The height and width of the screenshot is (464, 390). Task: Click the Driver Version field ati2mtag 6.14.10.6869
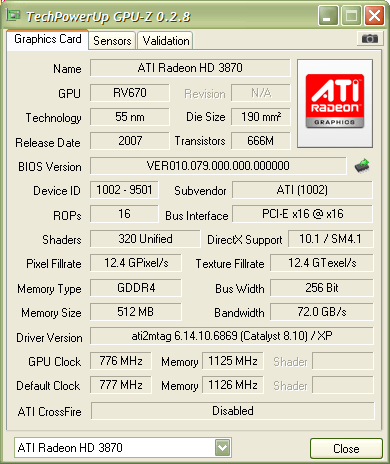pyautogui.click(x=232, y=336)
